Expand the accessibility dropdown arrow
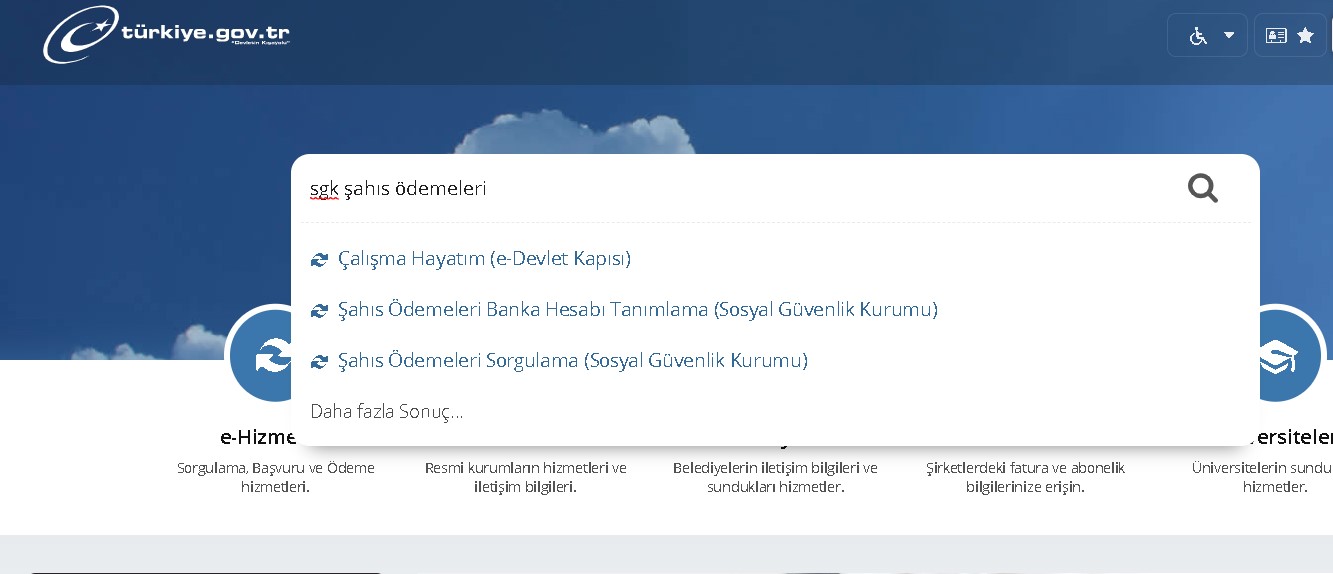 coord(1229,36)
